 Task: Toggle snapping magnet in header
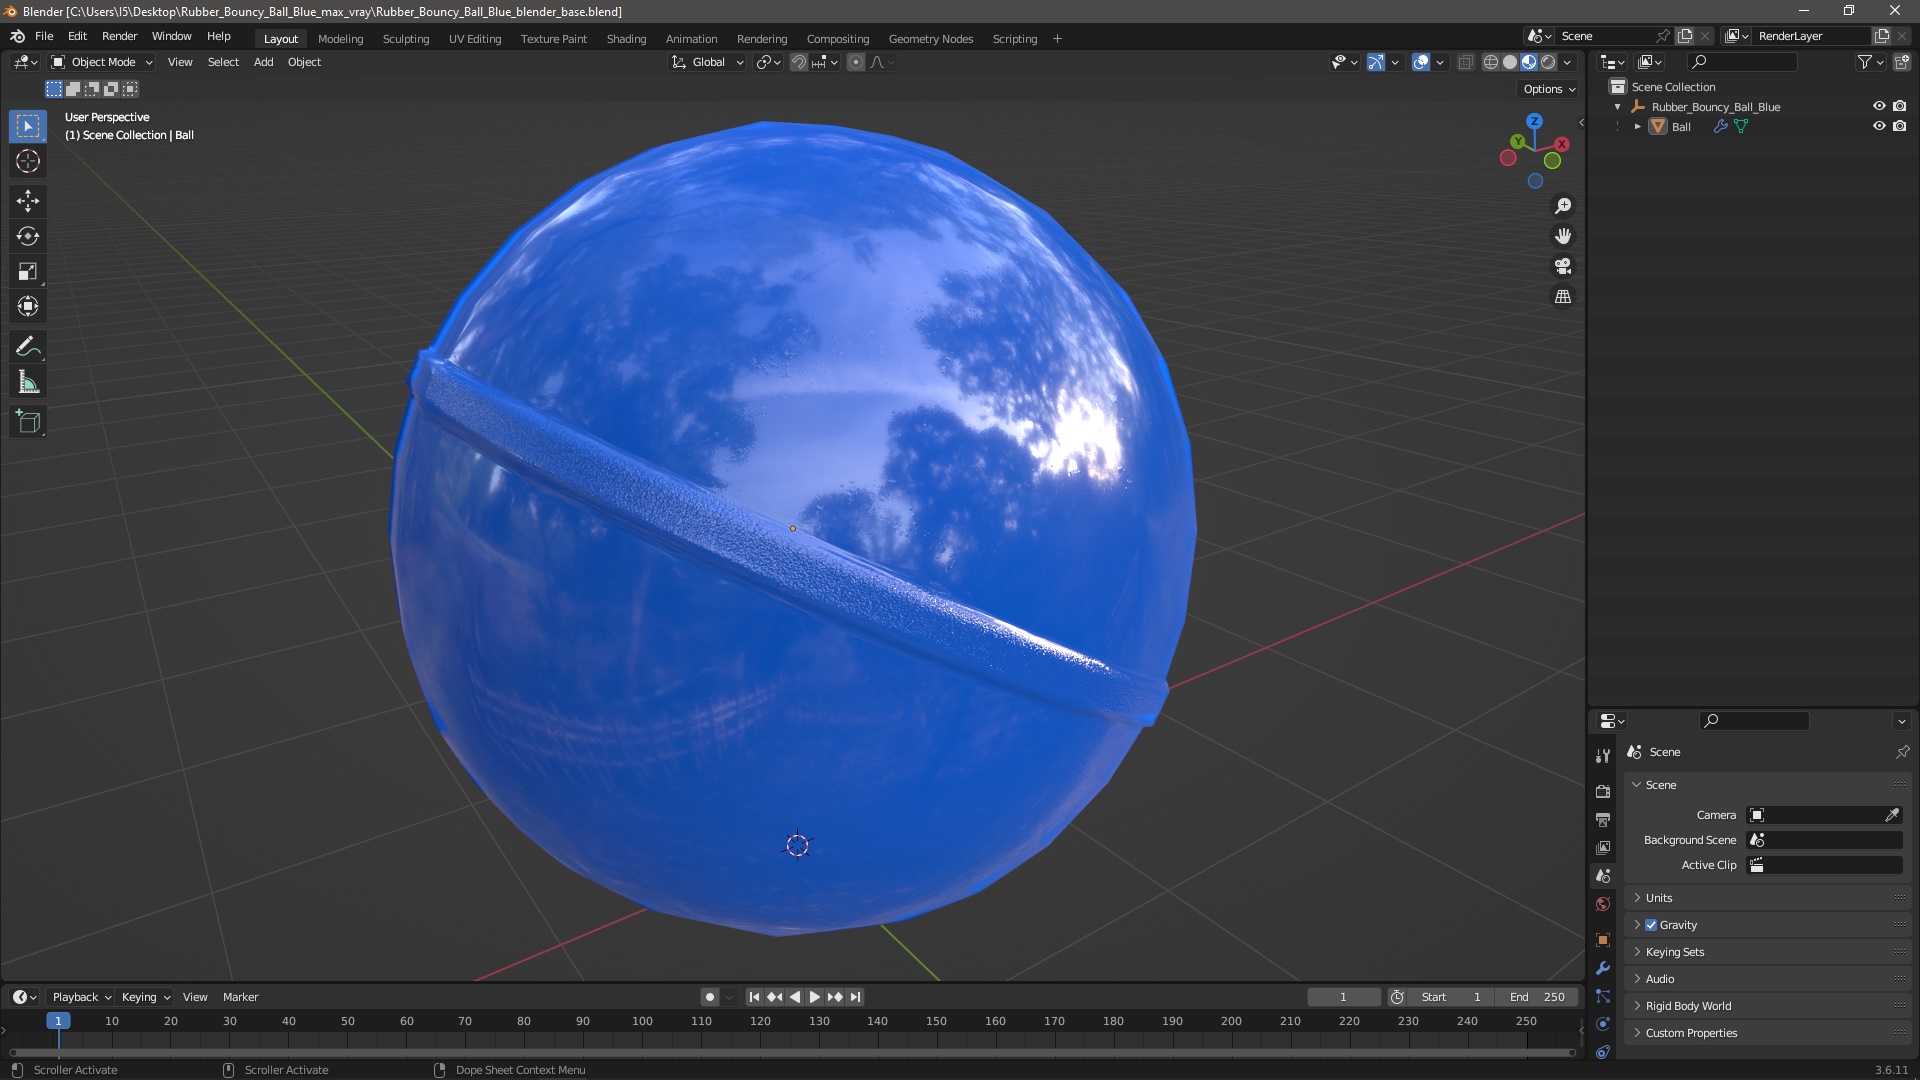pos(799,62)
